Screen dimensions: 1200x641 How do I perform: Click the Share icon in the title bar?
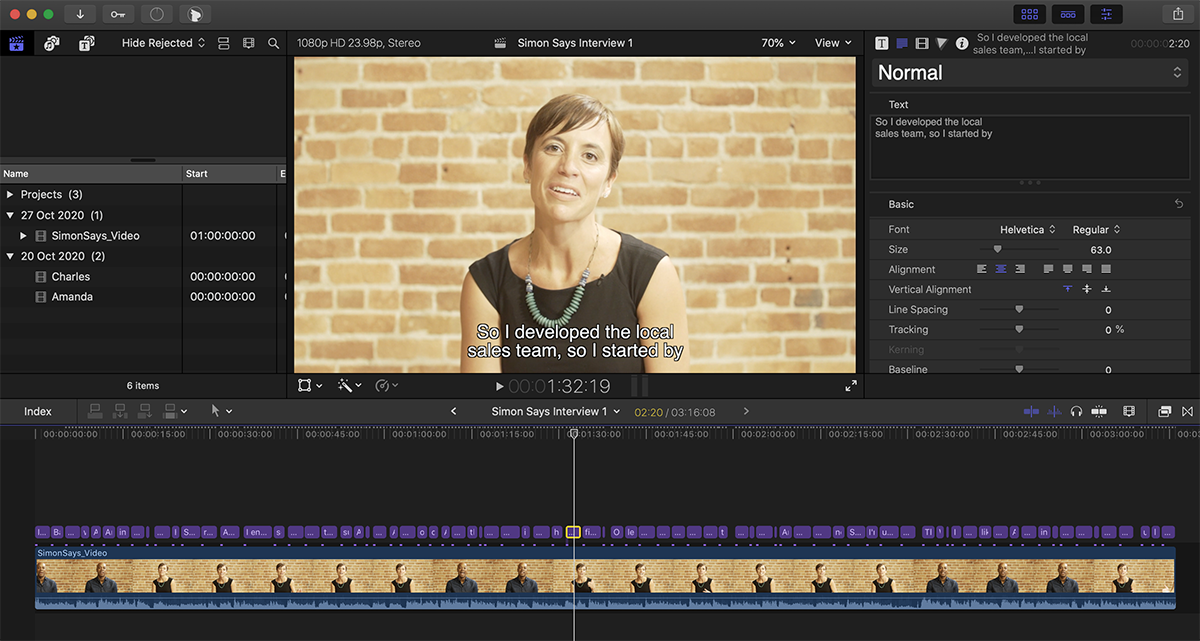pyautogui.click(x=1177, y=14)
